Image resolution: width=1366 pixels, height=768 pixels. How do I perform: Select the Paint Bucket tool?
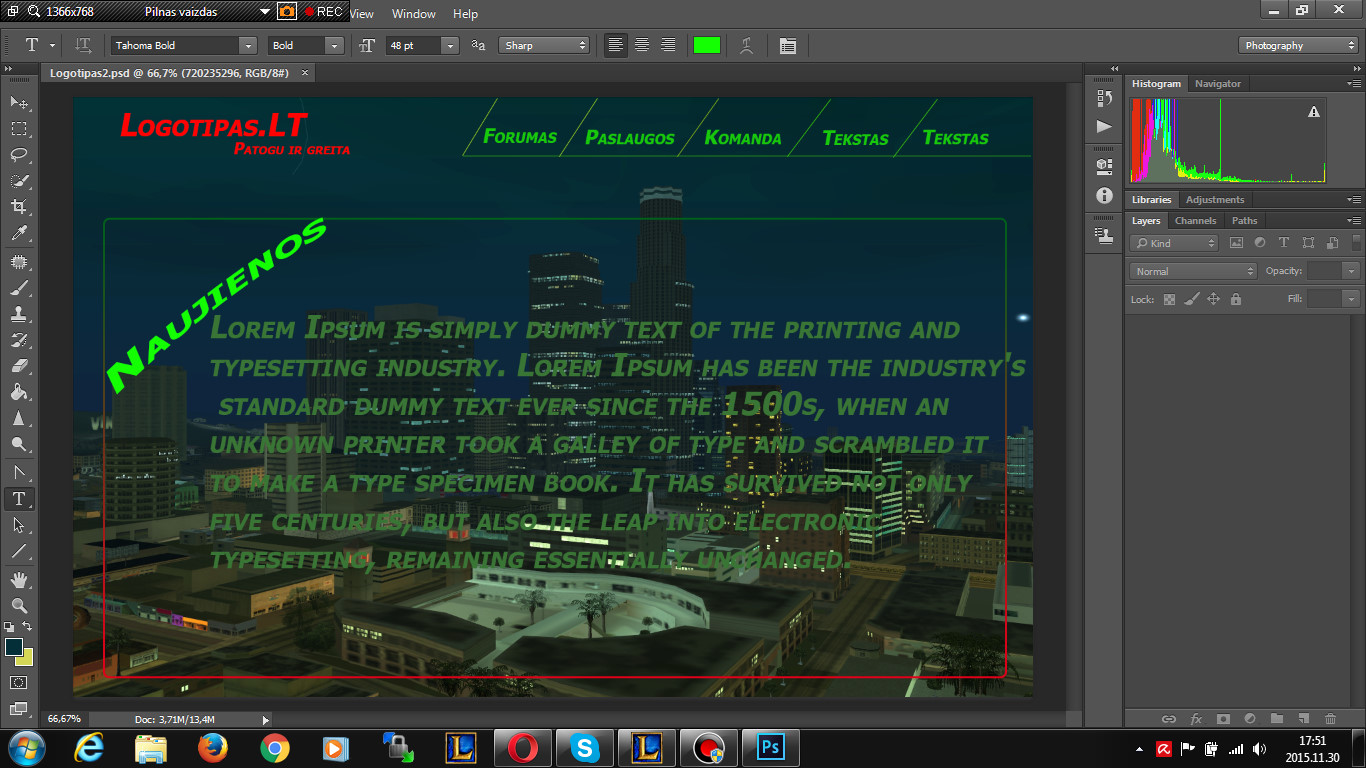[x=19, y=392]
